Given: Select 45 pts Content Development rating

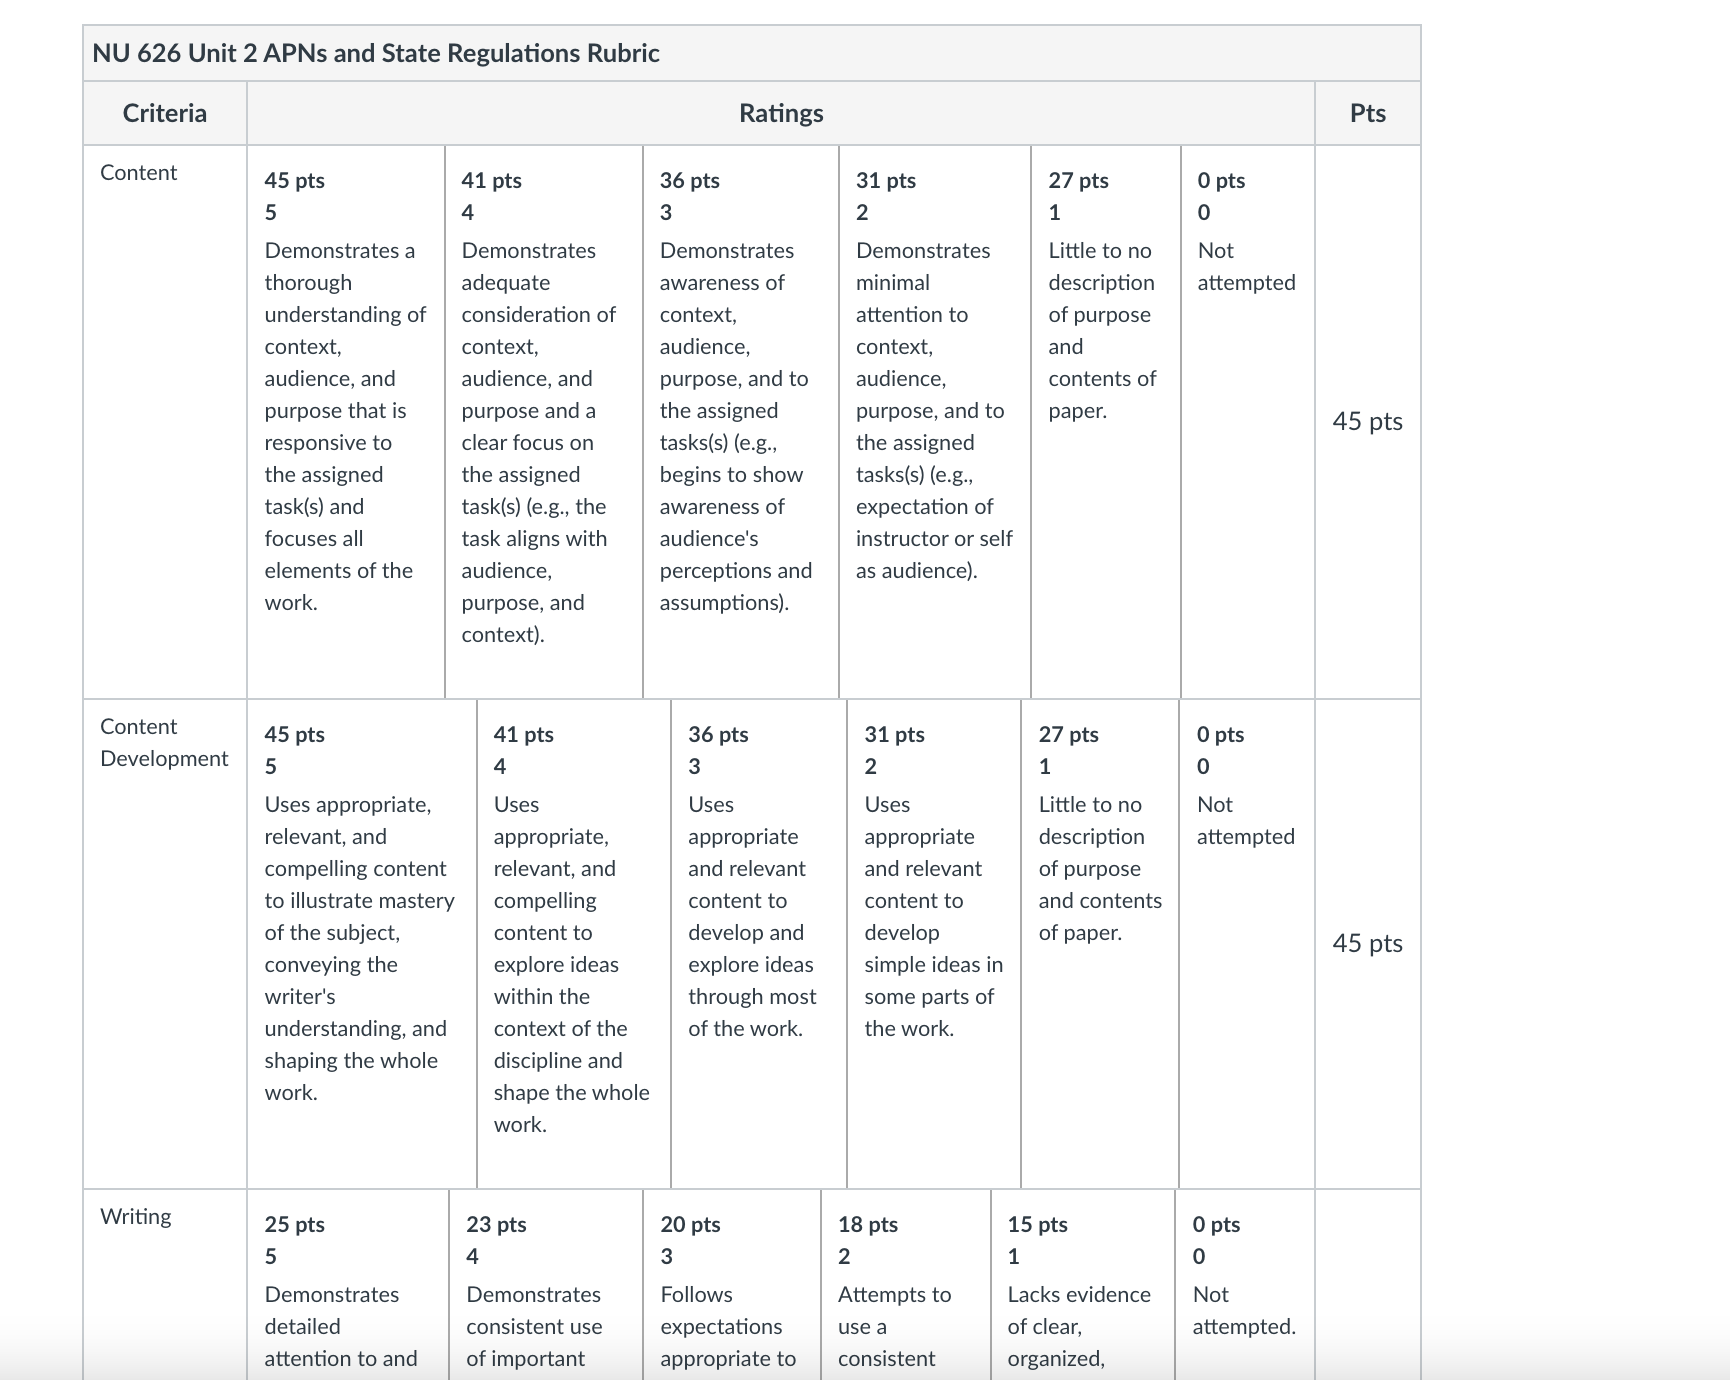Looking at the screenshot, I should click(361, 943).
